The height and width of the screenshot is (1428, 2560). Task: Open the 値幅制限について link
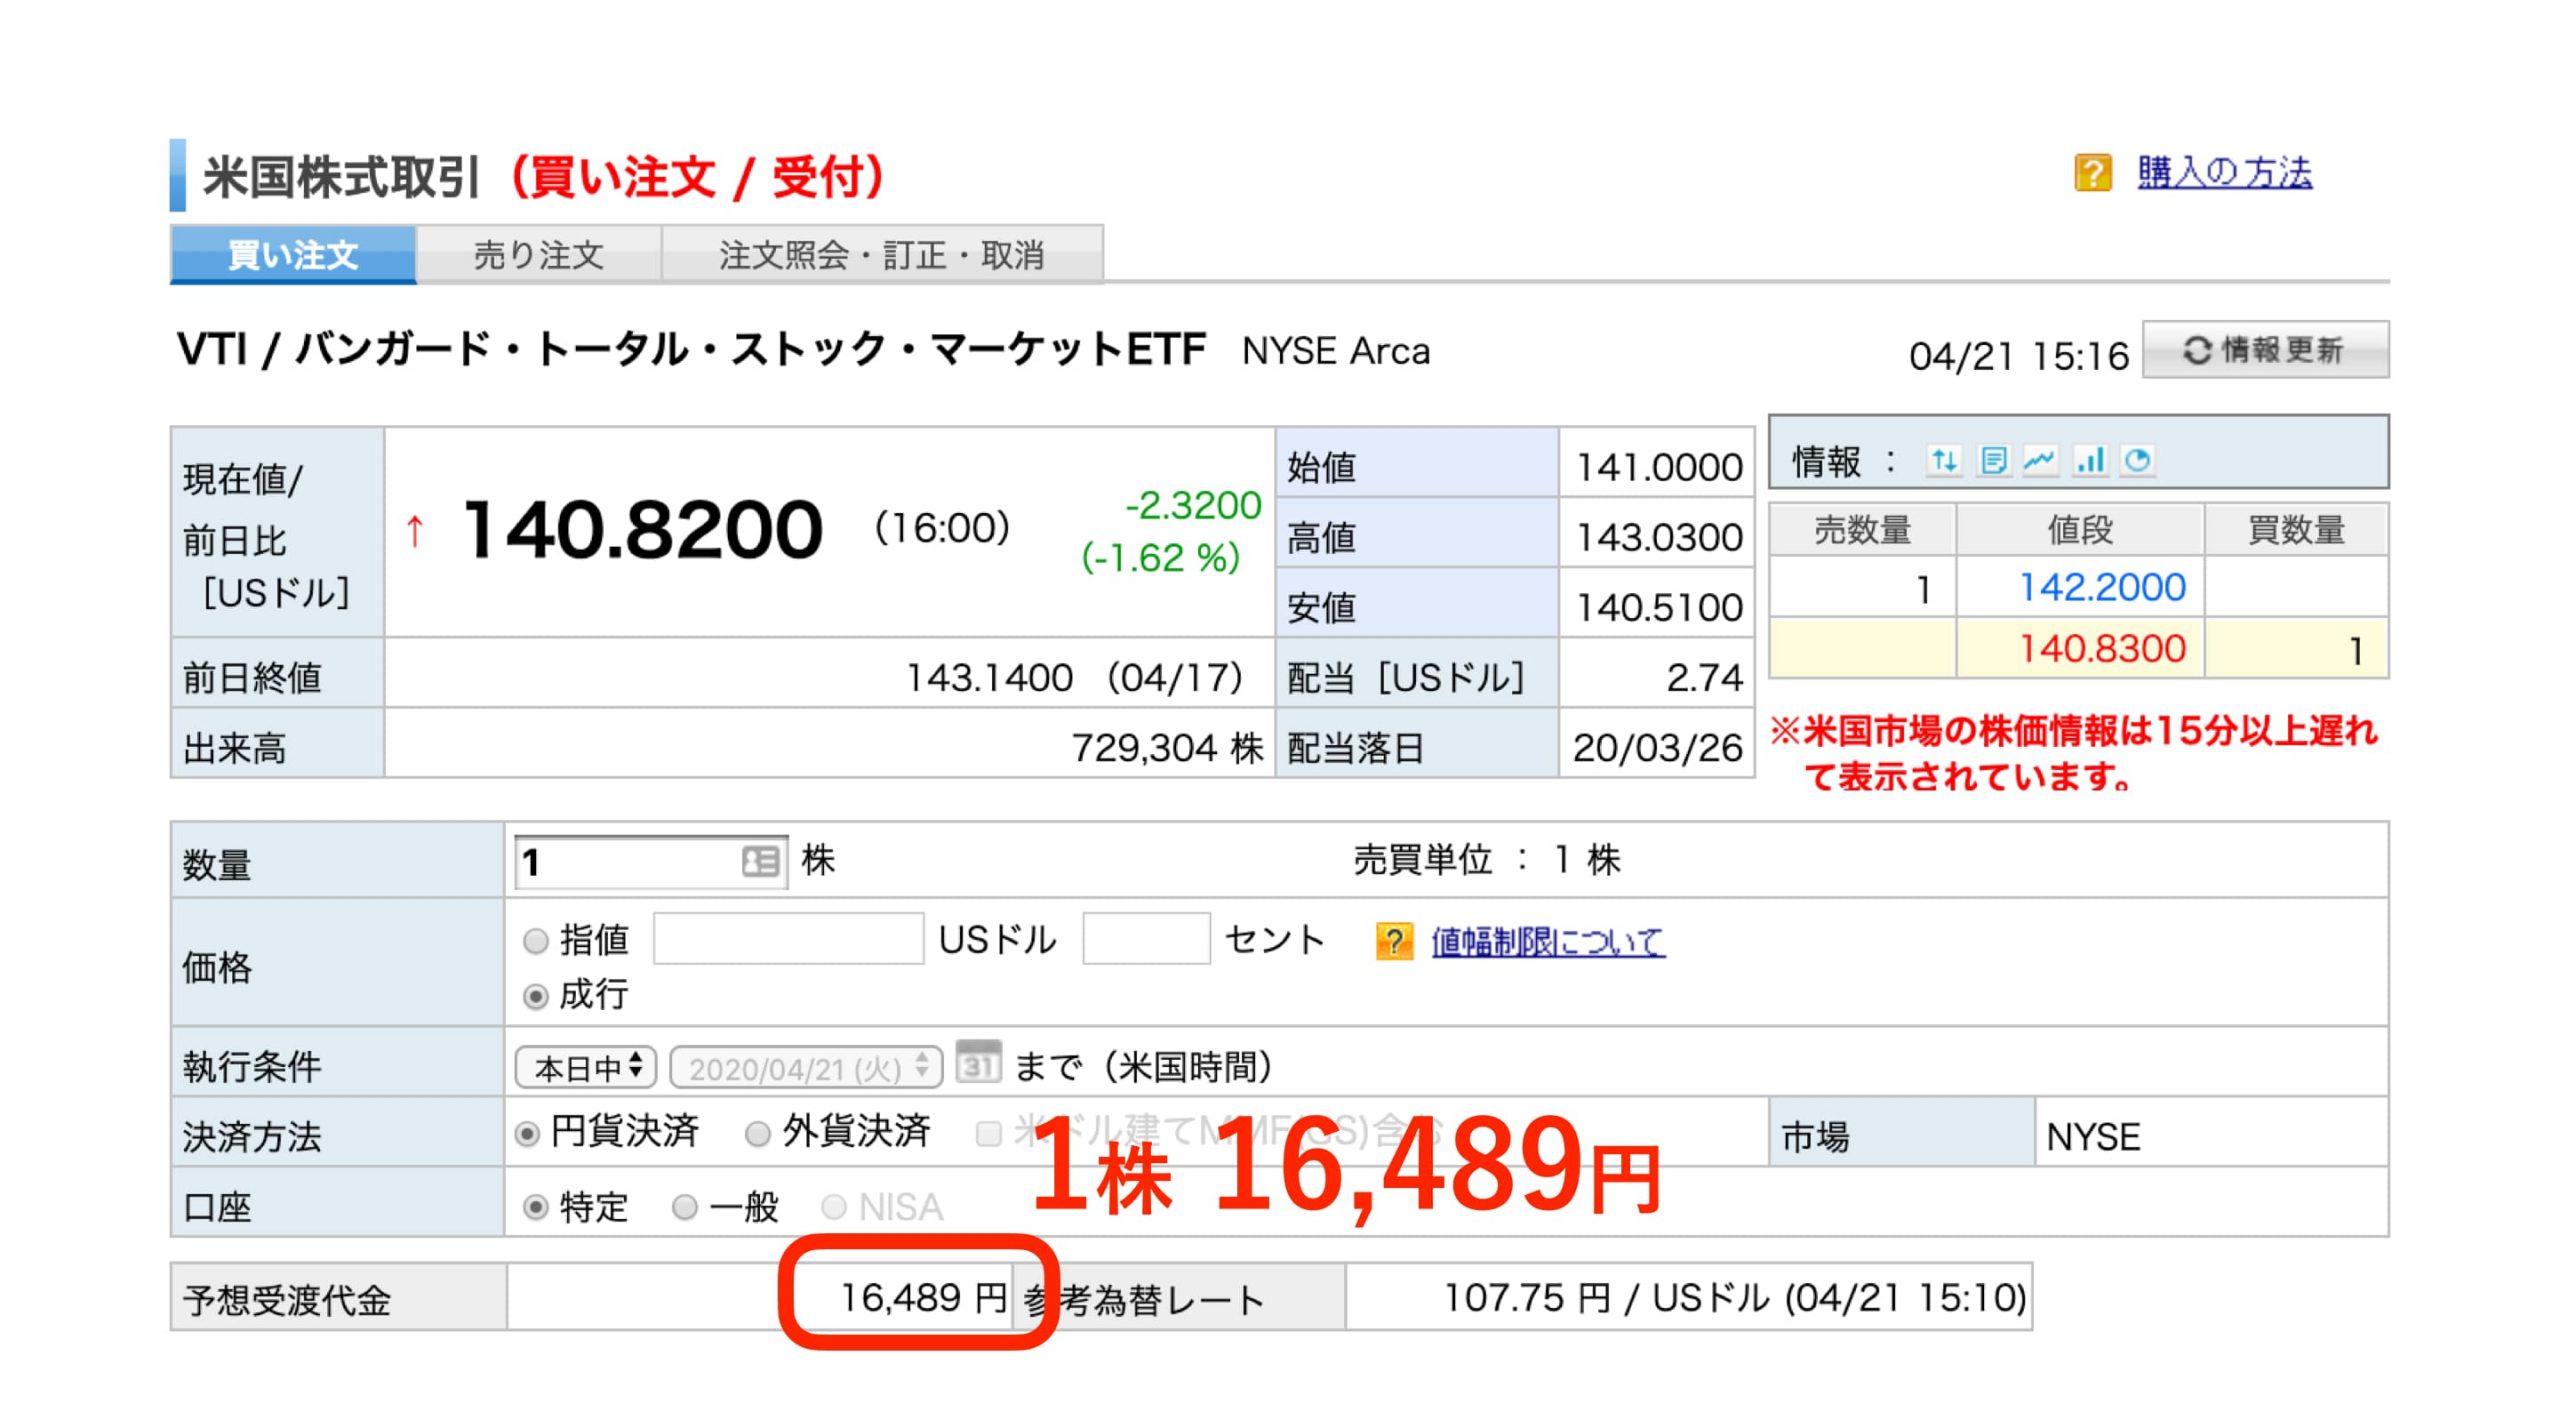pyautogui.click(x=1548, y=941)
